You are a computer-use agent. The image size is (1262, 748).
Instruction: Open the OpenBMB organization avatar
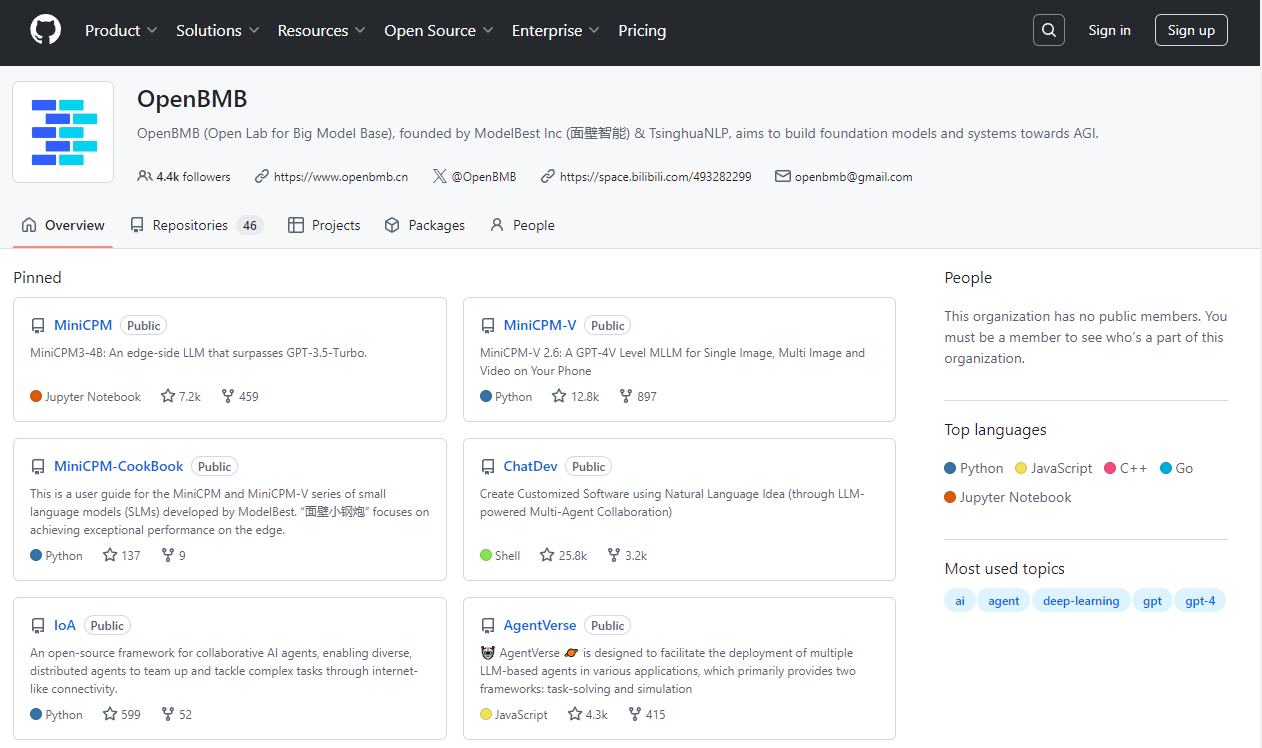[x=63, y=132]
